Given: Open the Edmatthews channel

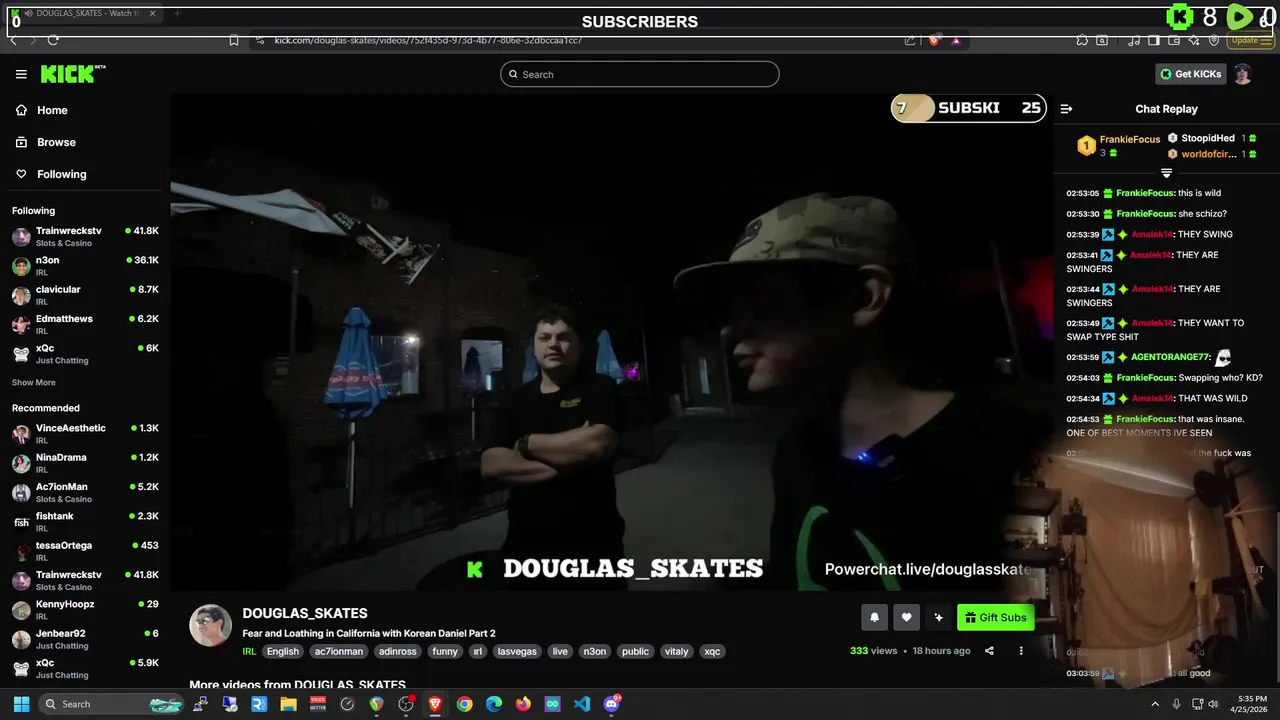Looking at the screenshot, I should (85, 324).
